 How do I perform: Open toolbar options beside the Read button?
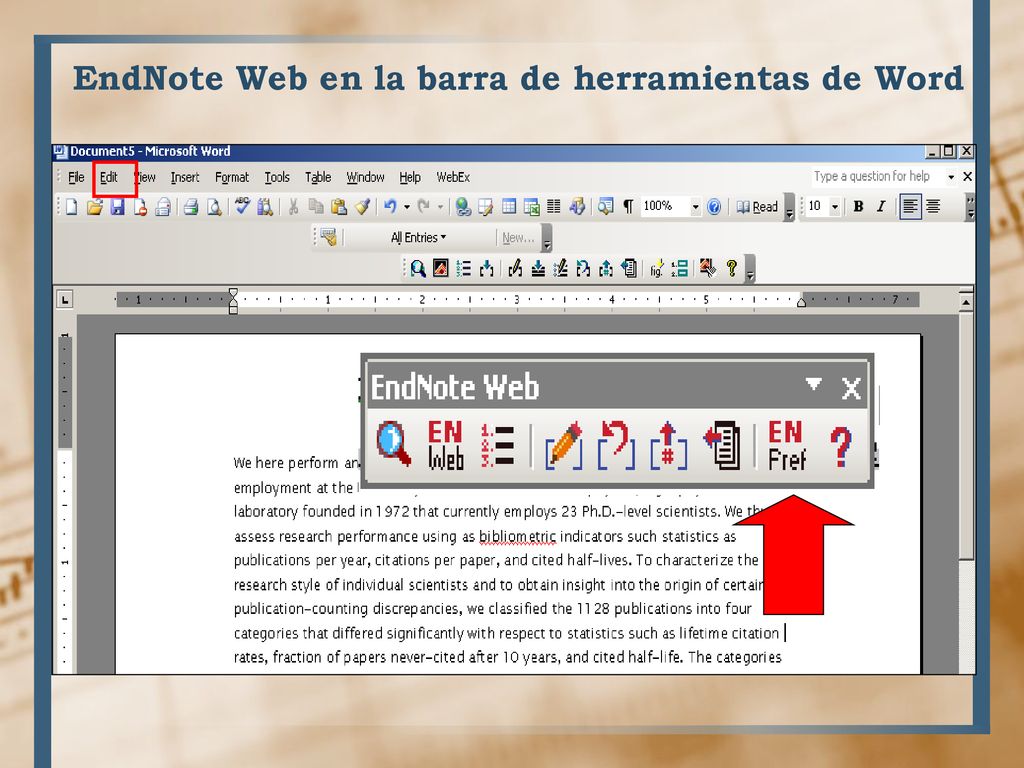790,209
